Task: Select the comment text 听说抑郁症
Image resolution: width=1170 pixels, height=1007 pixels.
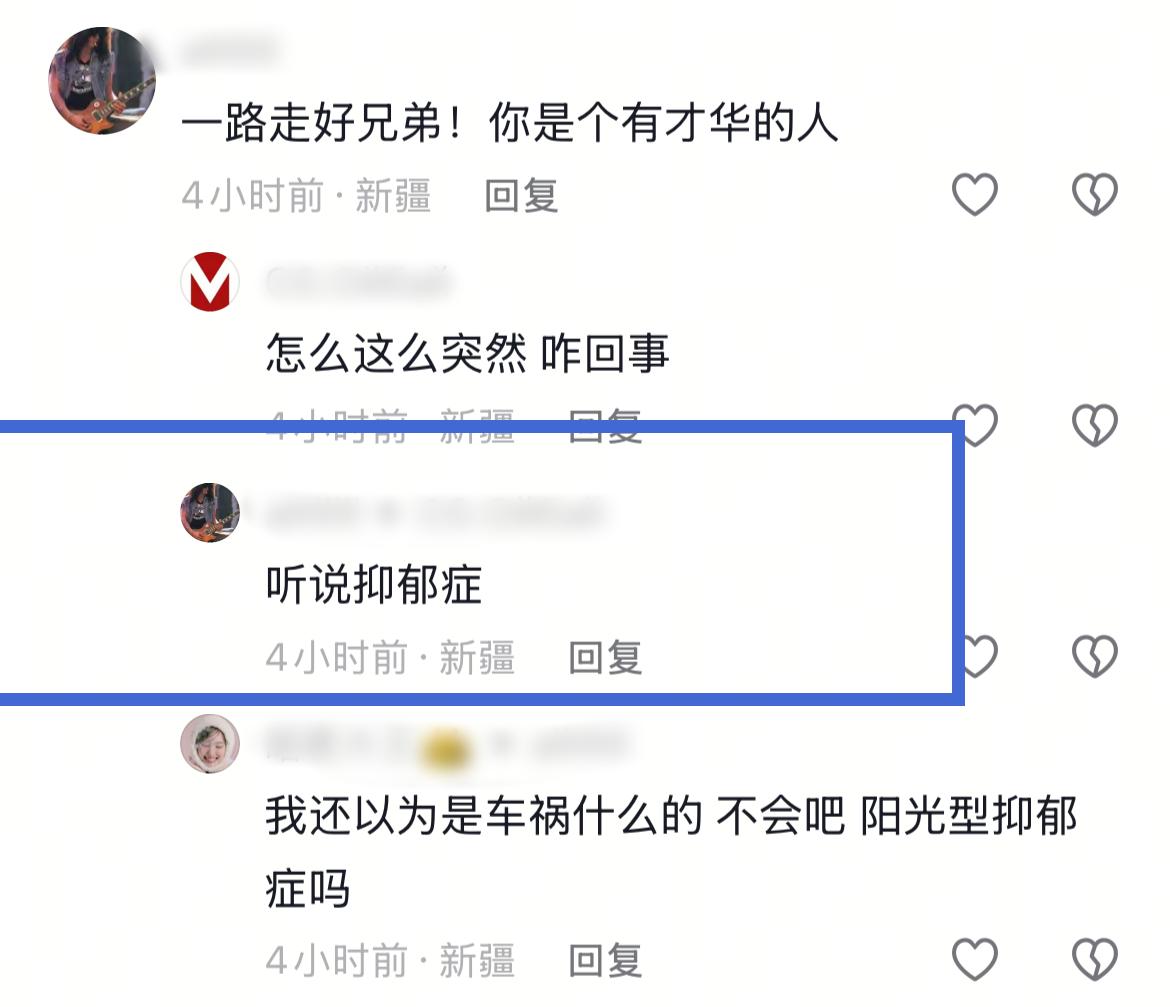Action: pyautogui.click(x=374, y=584)
